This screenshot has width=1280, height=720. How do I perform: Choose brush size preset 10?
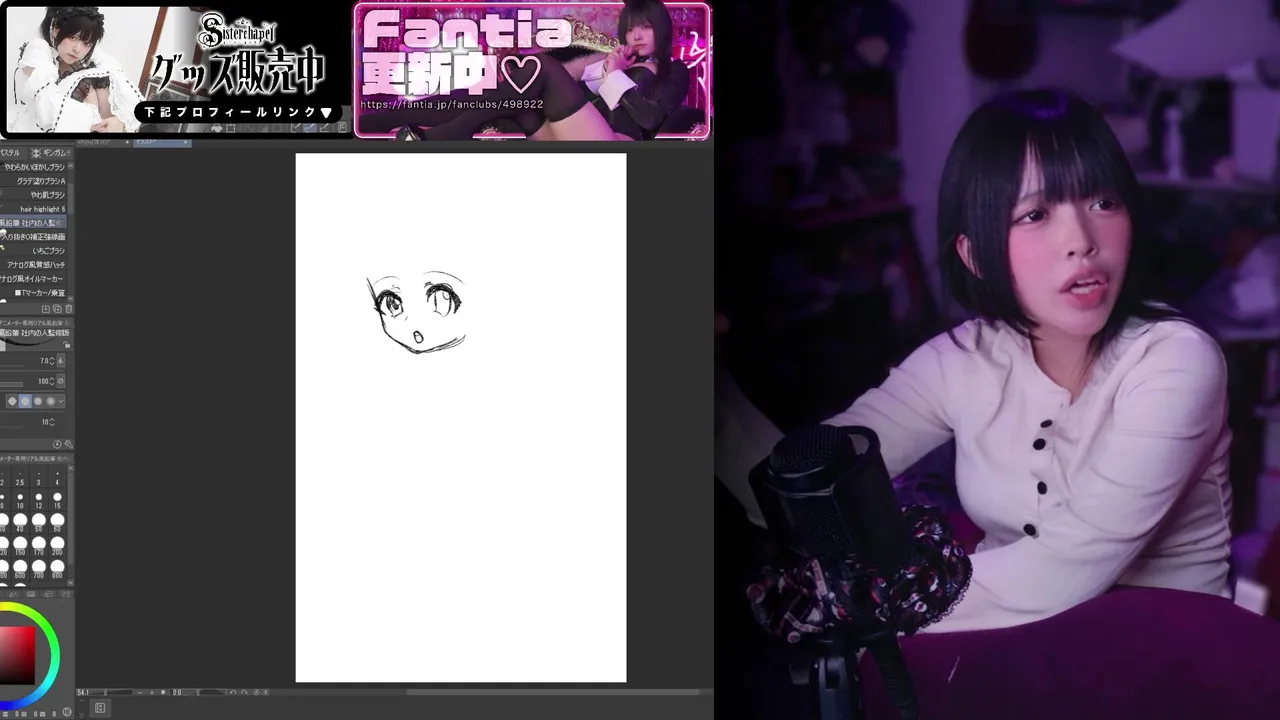coord(20,500)
